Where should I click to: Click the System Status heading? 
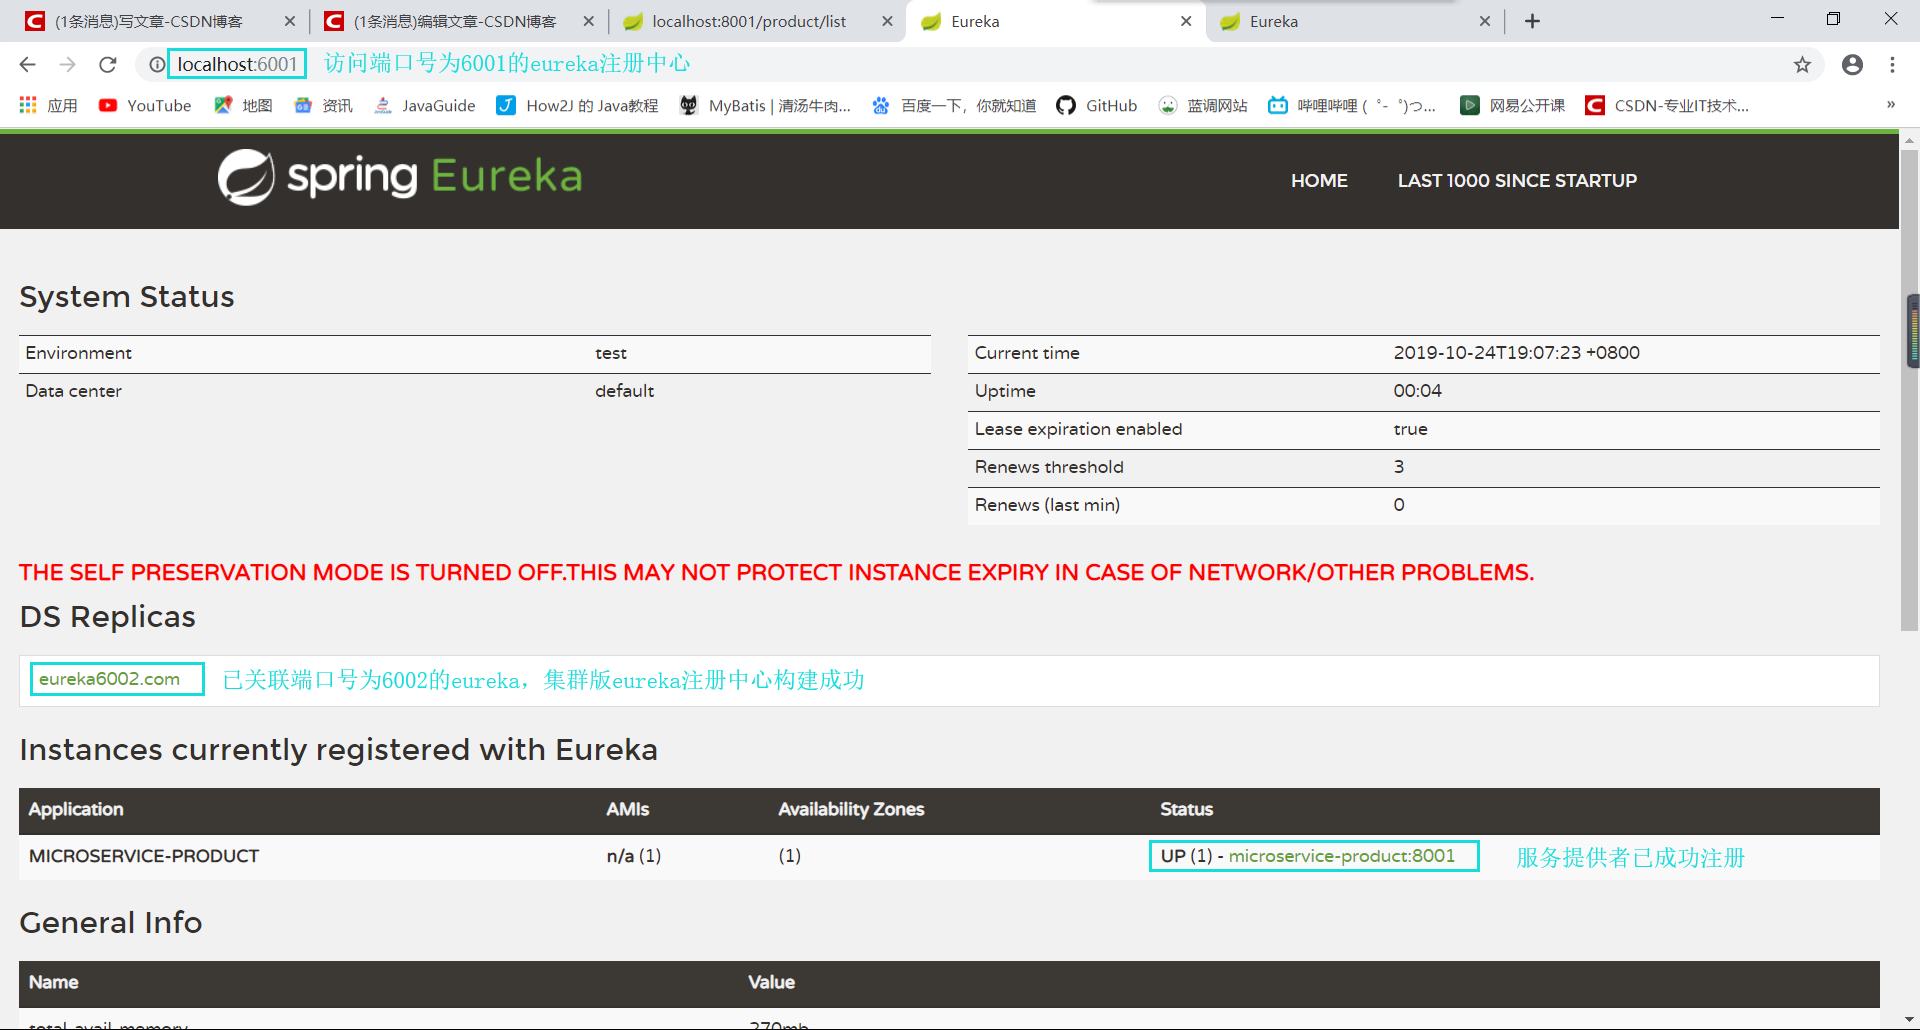[x=127, y=297]
